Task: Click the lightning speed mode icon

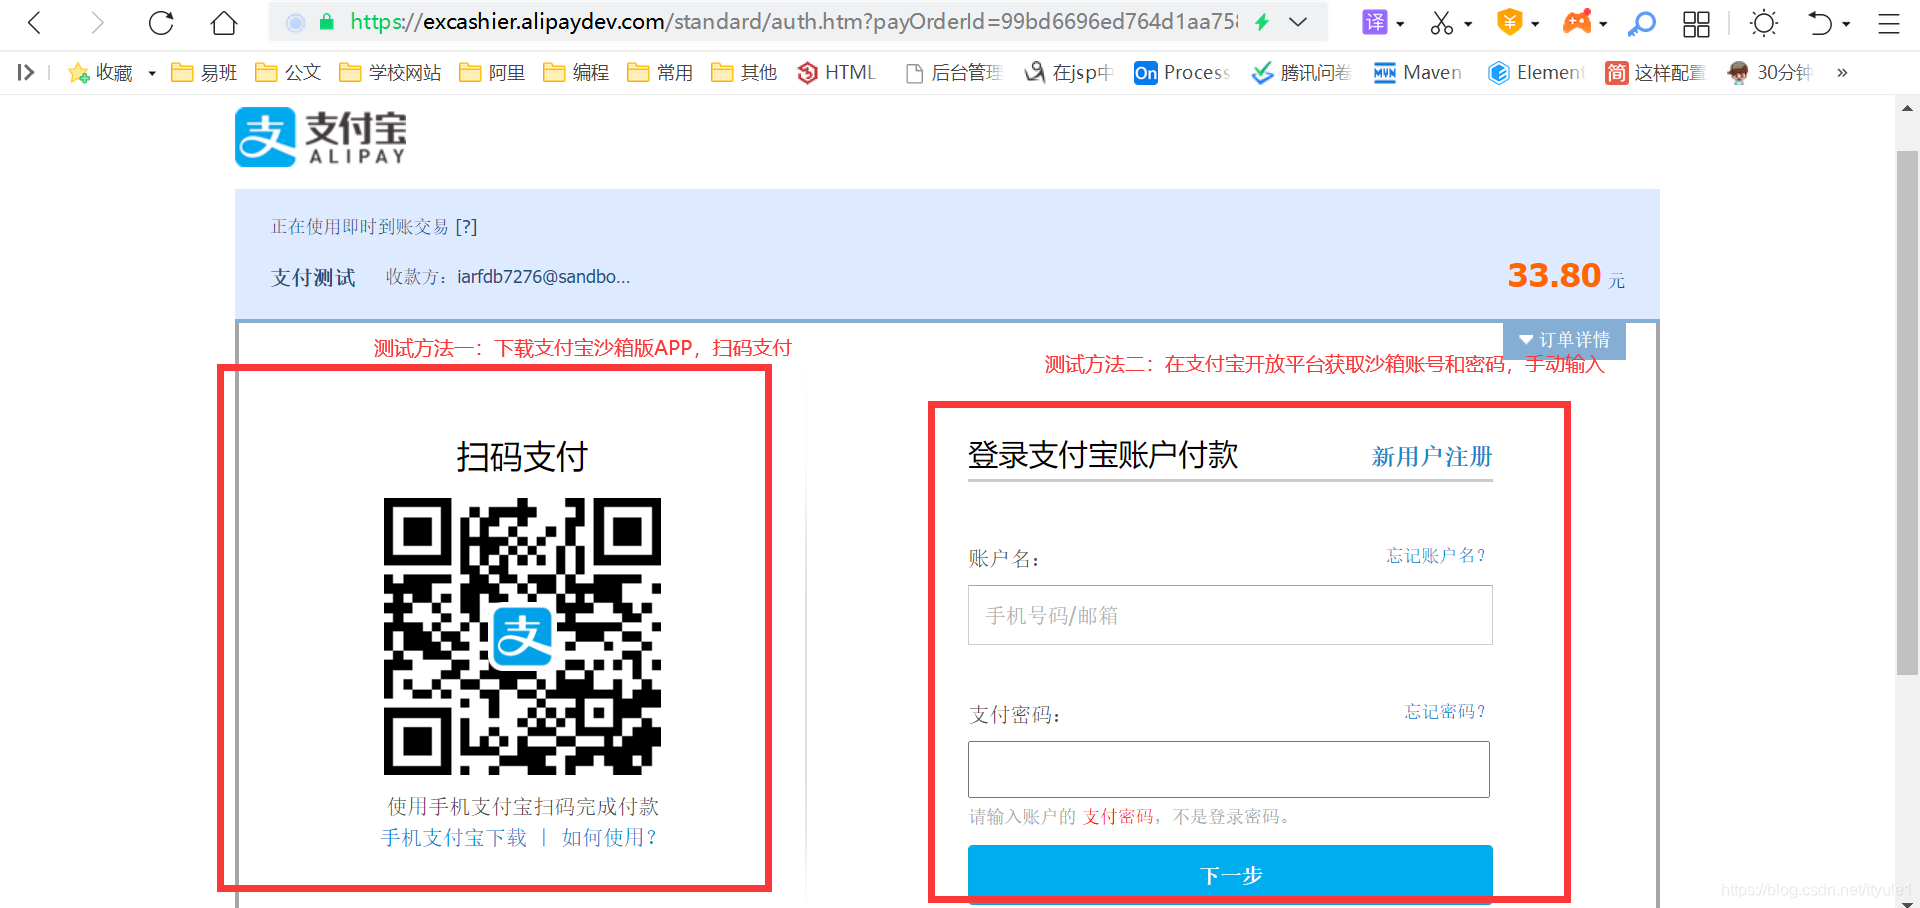Action: point(1262,22)
